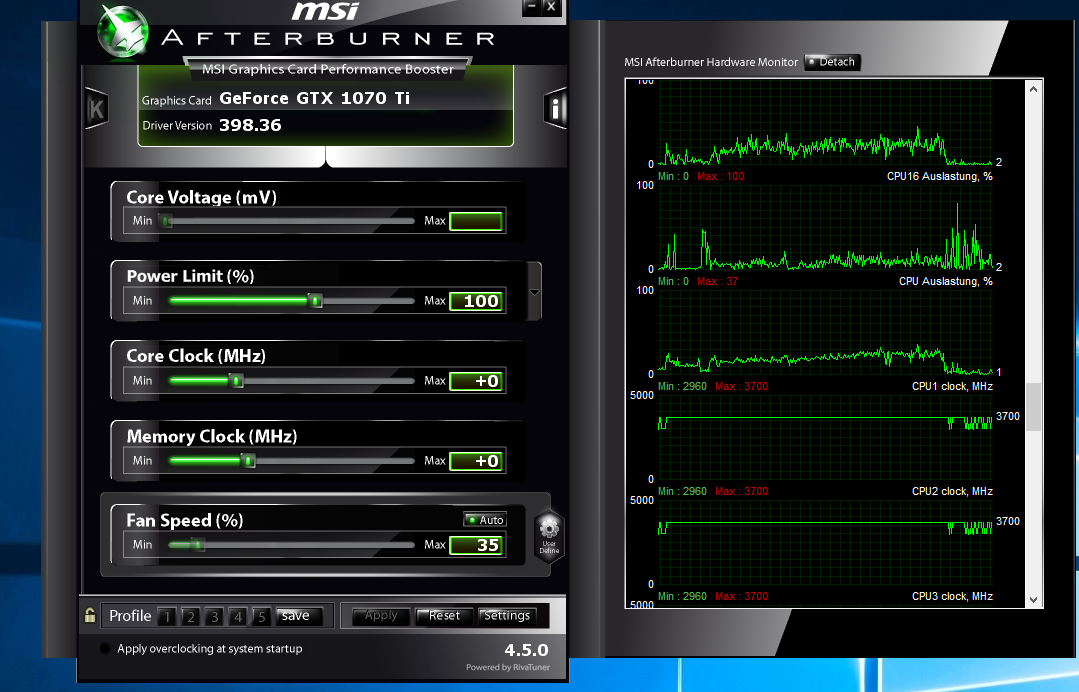This screenshot has height=692, width=1079.
Task: Click the Core Clock slider handle
Action: pyautogui.click(x=236, y=380)
